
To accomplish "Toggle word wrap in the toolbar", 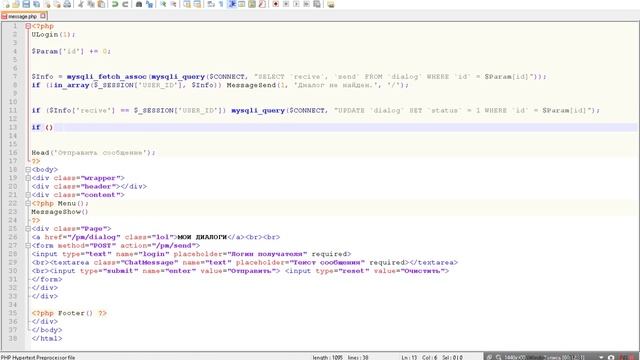I will (211, 4).
